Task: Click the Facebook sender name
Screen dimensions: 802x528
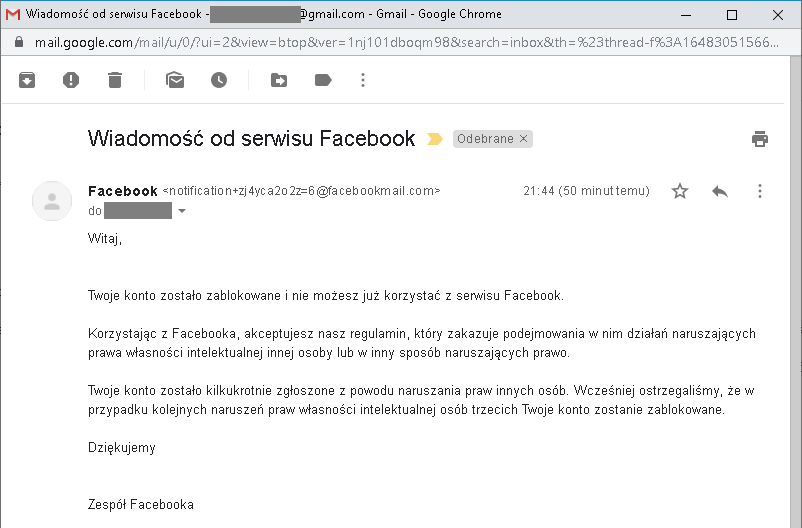Action: pyautogui.click(x=123, y=191)
